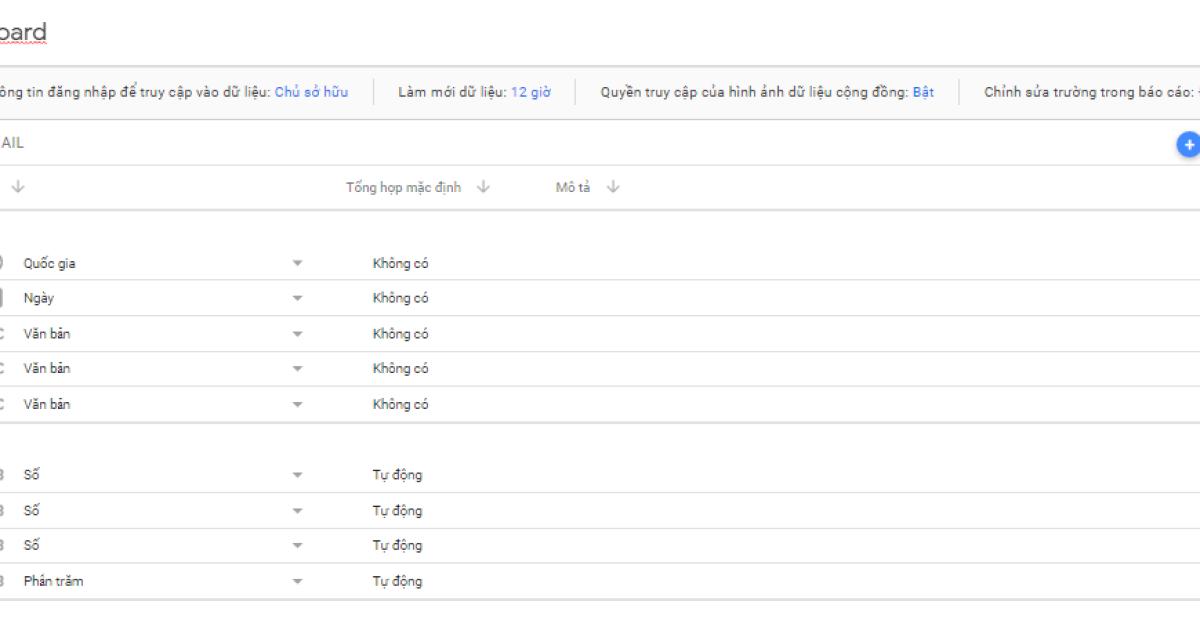This screenshot has height=630, width=1200.
Task: Open the first Số type dropdown
Action: [x=297, y=476]
